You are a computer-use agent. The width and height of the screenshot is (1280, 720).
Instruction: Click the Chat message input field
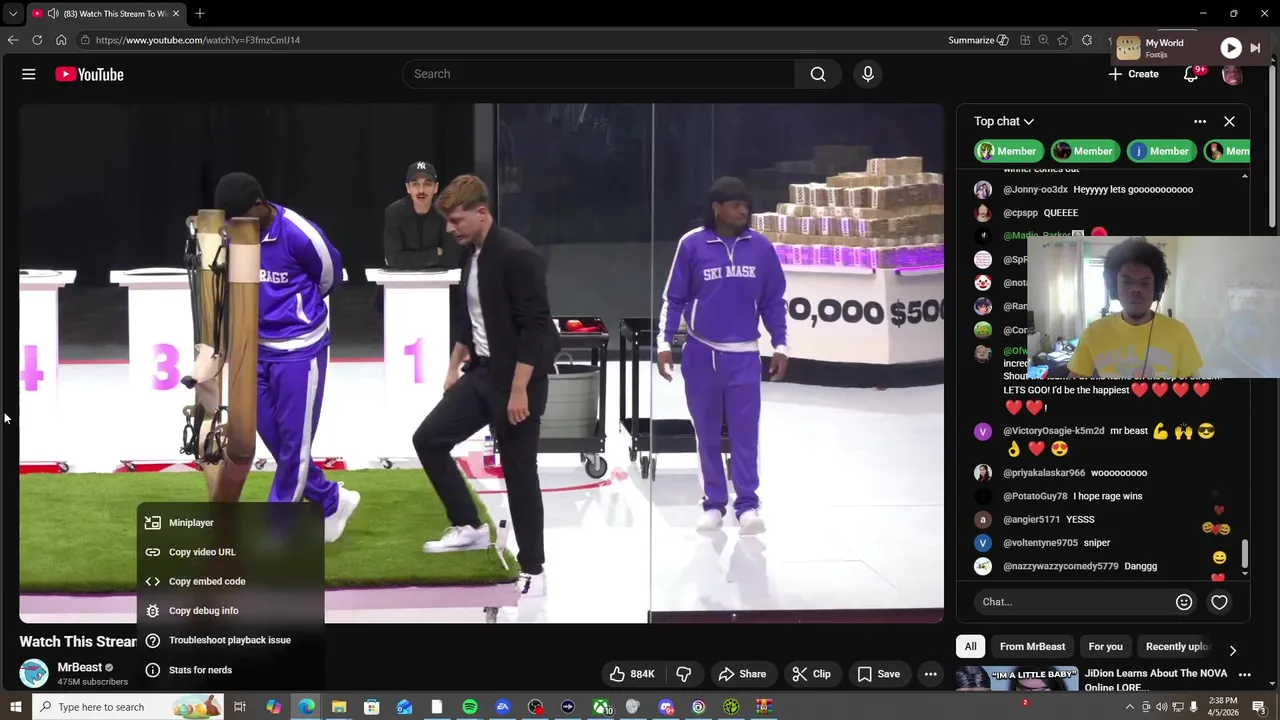click(1072, 602)
